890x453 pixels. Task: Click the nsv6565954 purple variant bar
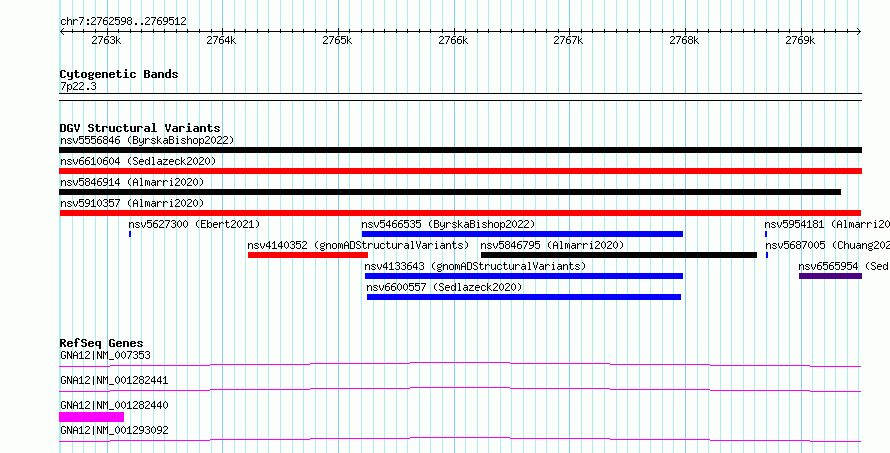(x=830, y=276)
